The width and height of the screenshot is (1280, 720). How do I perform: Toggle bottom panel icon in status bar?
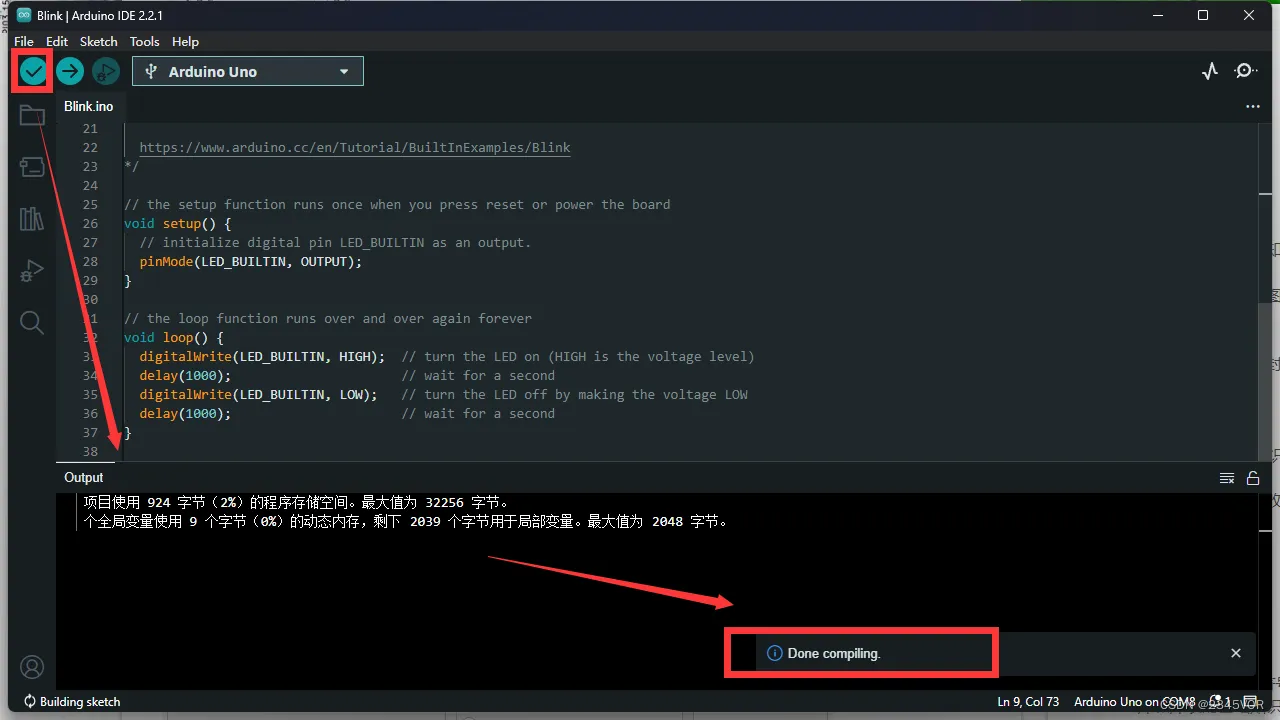pyautogui.click(x=1250, y=702)
